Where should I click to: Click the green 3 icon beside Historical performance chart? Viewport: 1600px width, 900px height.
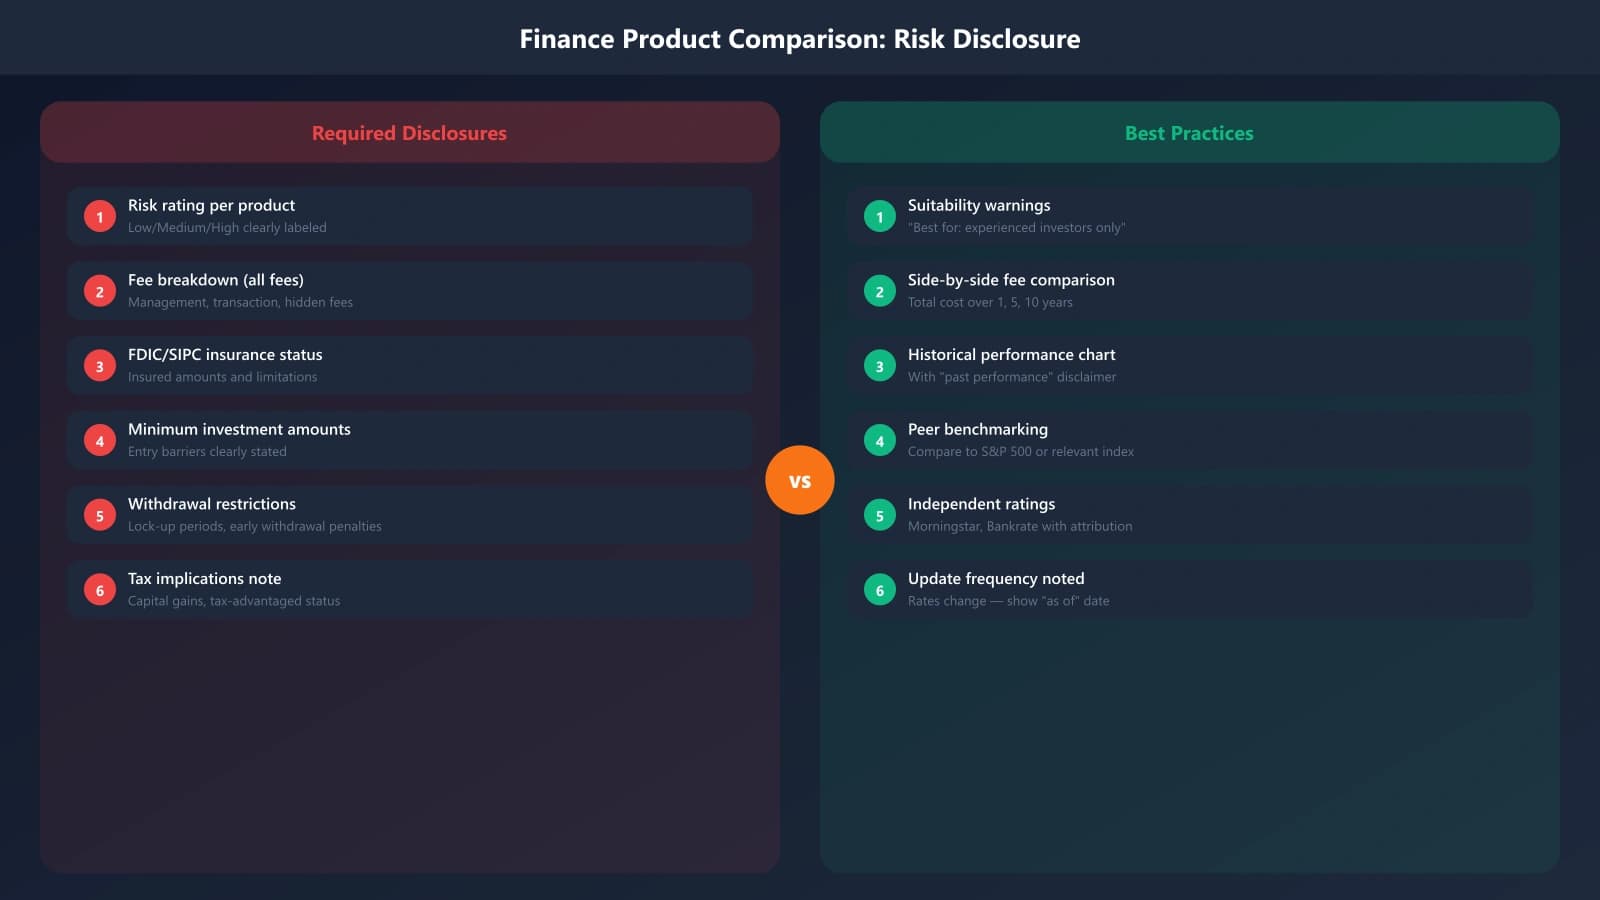(879, 365)
